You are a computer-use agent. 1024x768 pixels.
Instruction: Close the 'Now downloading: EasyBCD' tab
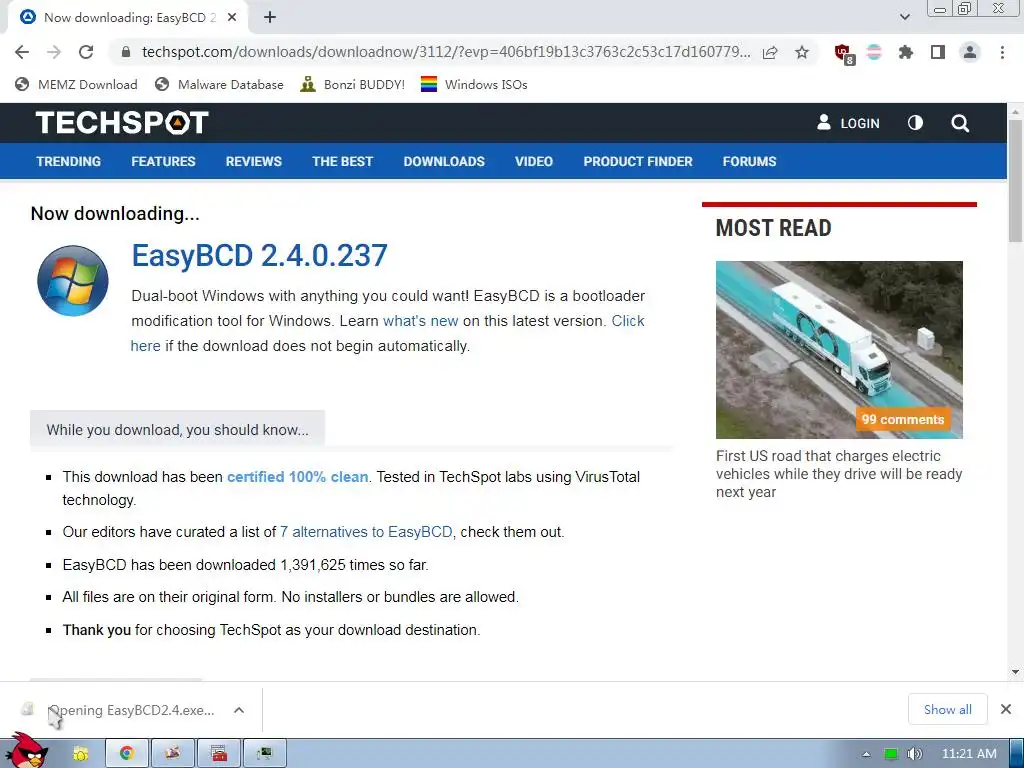pyautogui.click(x=232, y=18)
